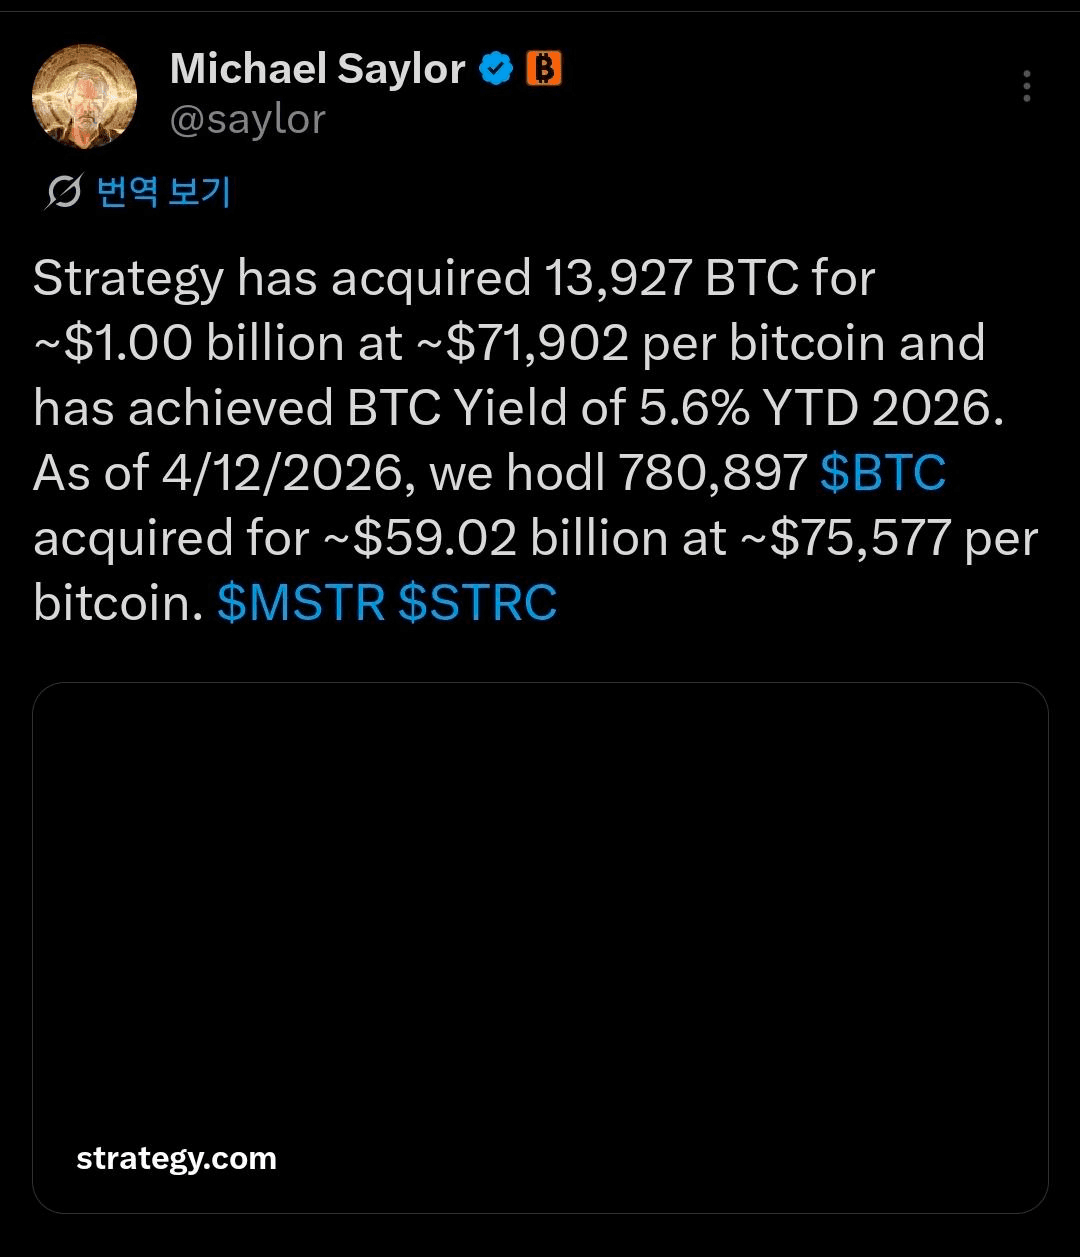Open the three-dot more options menu
The width and height of the screenshot is (1080, 1257).
pos(1026,87)
